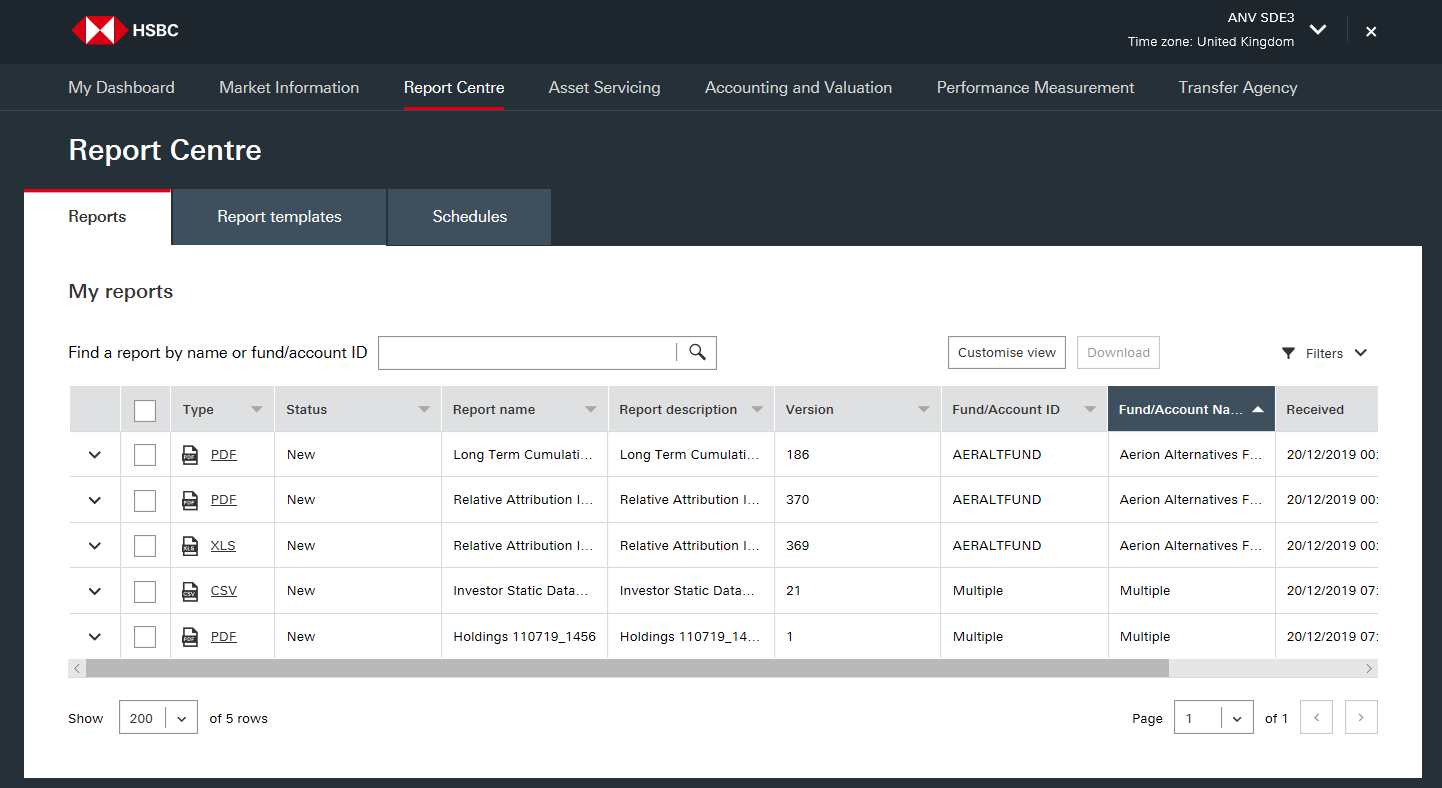Open the Asset Servicing menu
1442x788 pixels.
[604, 88]
